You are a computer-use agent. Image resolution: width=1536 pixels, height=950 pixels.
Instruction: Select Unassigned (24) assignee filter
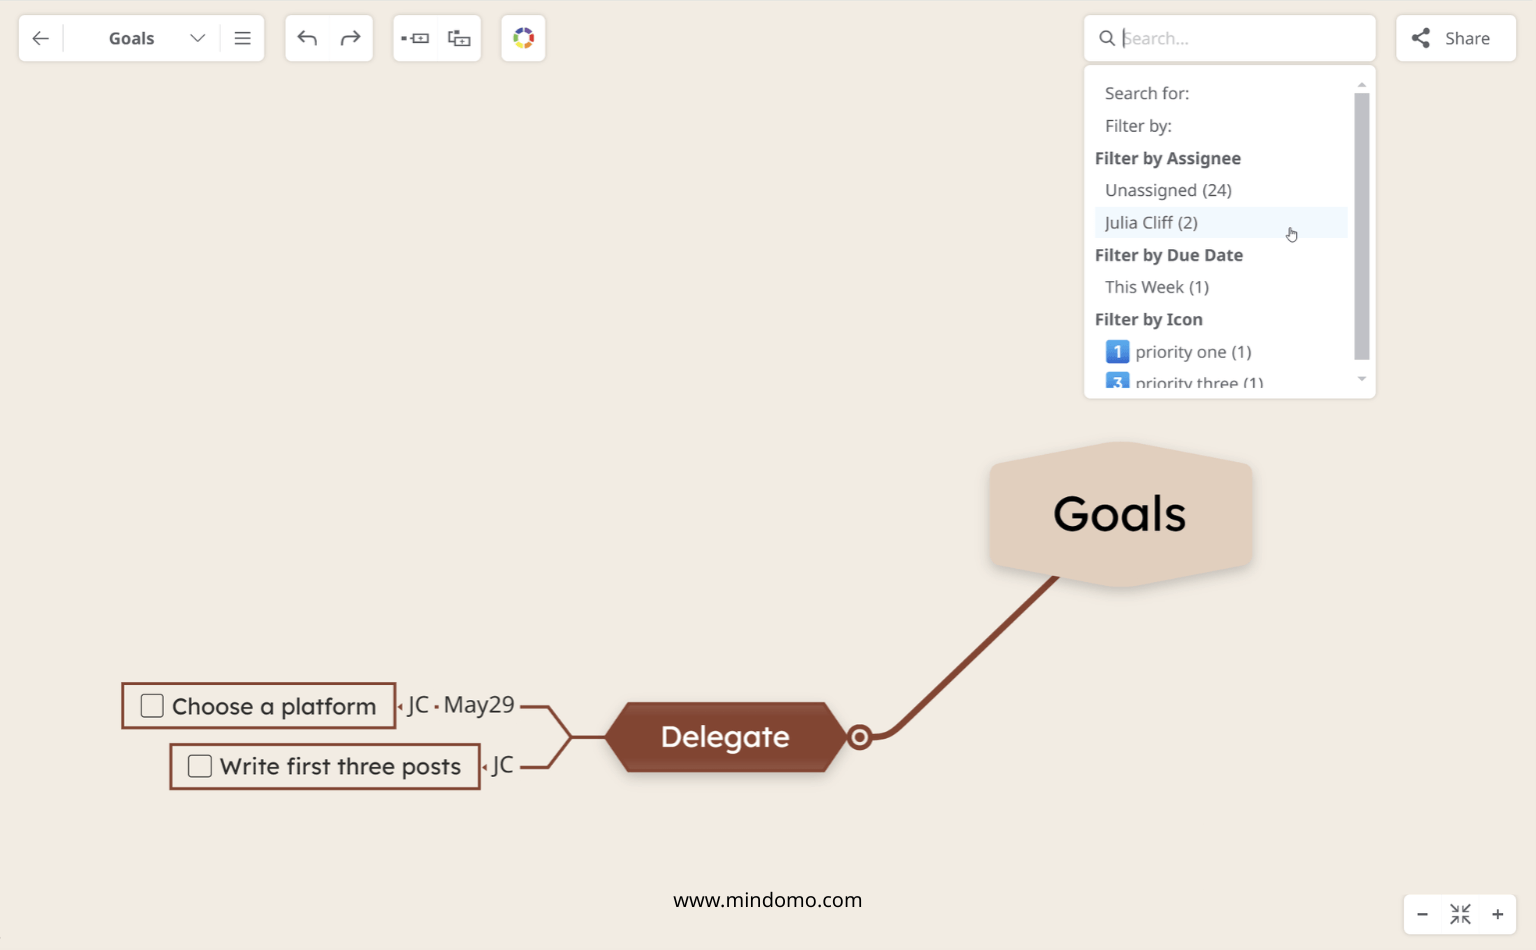click(1168, 190)
